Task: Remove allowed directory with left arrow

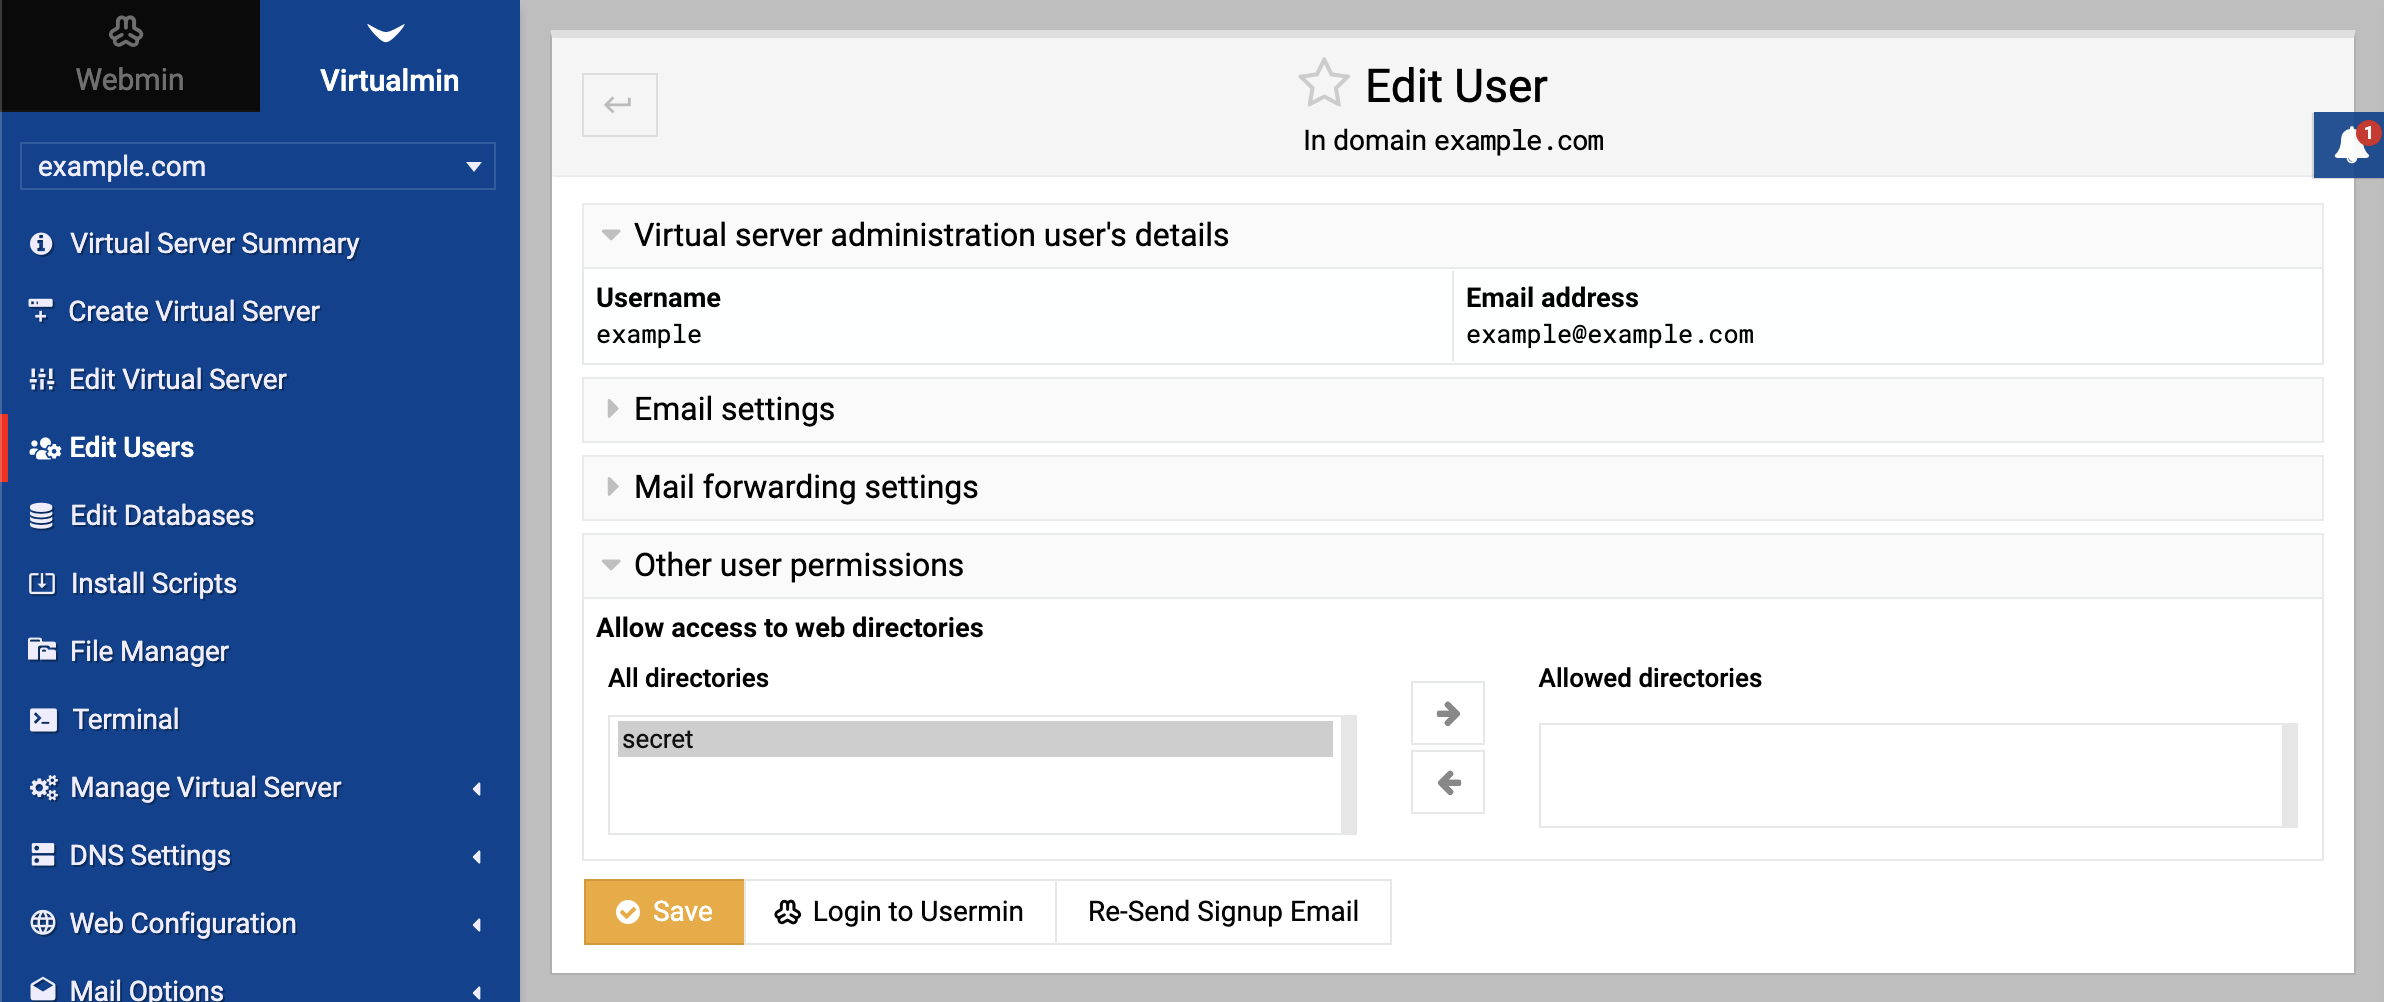Action: coord(1447,782)
